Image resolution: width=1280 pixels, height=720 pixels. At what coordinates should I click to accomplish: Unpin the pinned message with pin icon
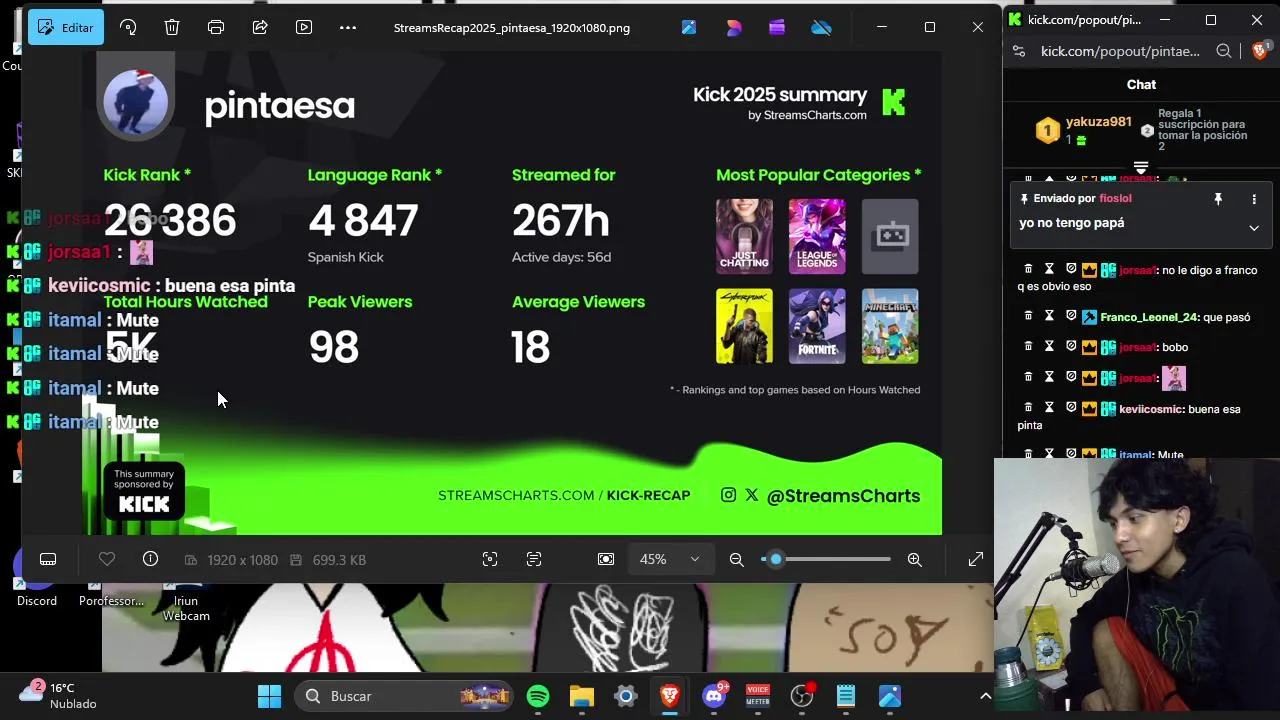1218,199
